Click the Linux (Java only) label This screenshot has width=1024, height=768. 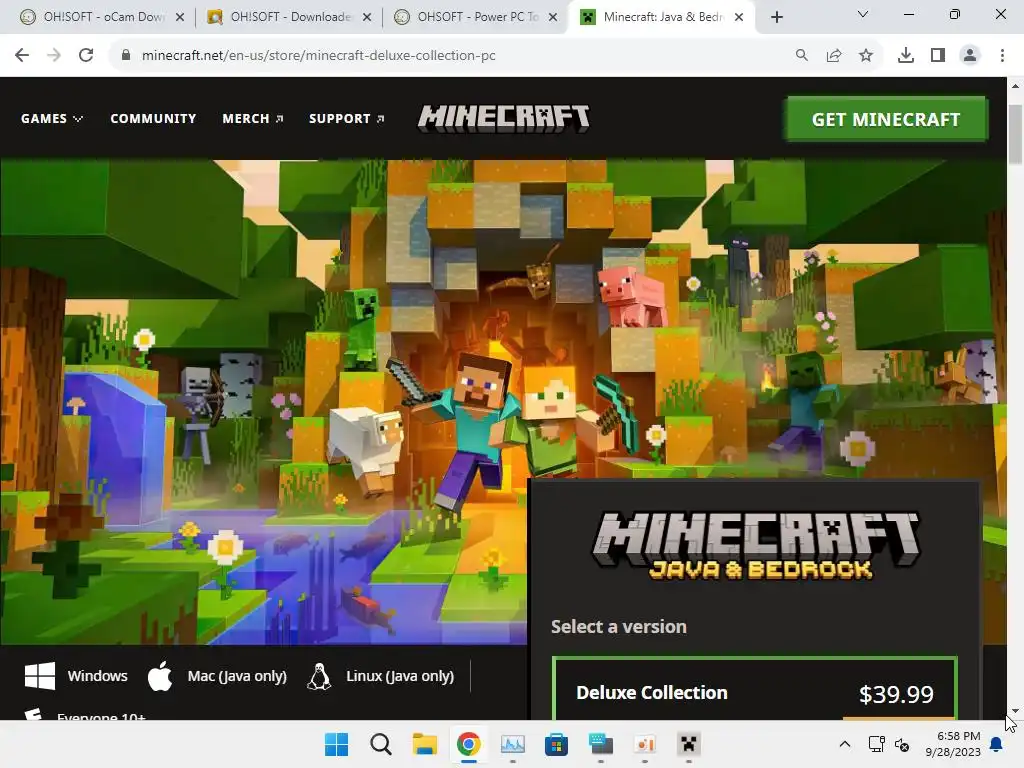point(400,676)
